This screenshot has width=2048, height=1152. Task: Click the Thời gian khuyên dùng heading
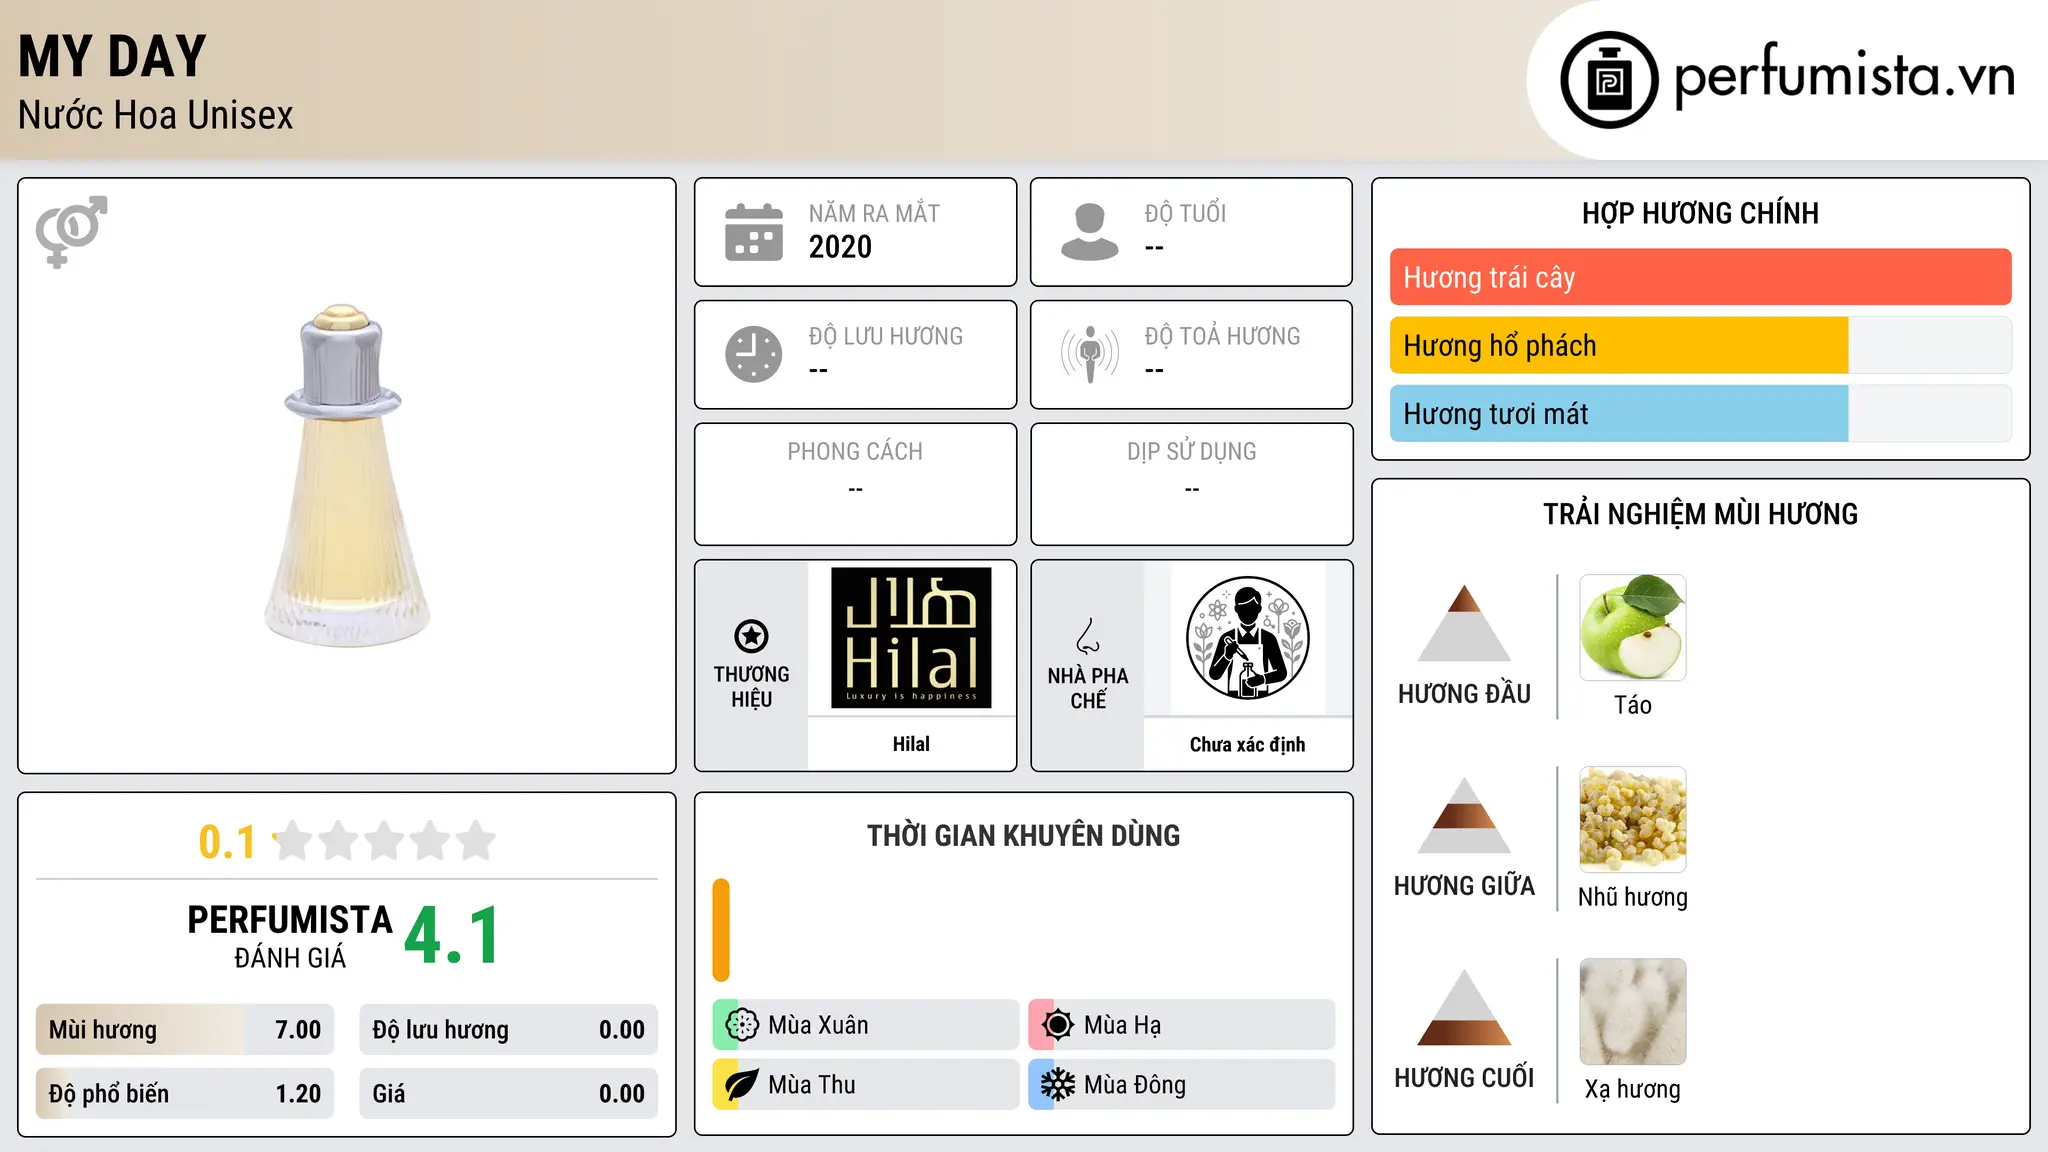pyautogui.click(x=1023, y=836)
